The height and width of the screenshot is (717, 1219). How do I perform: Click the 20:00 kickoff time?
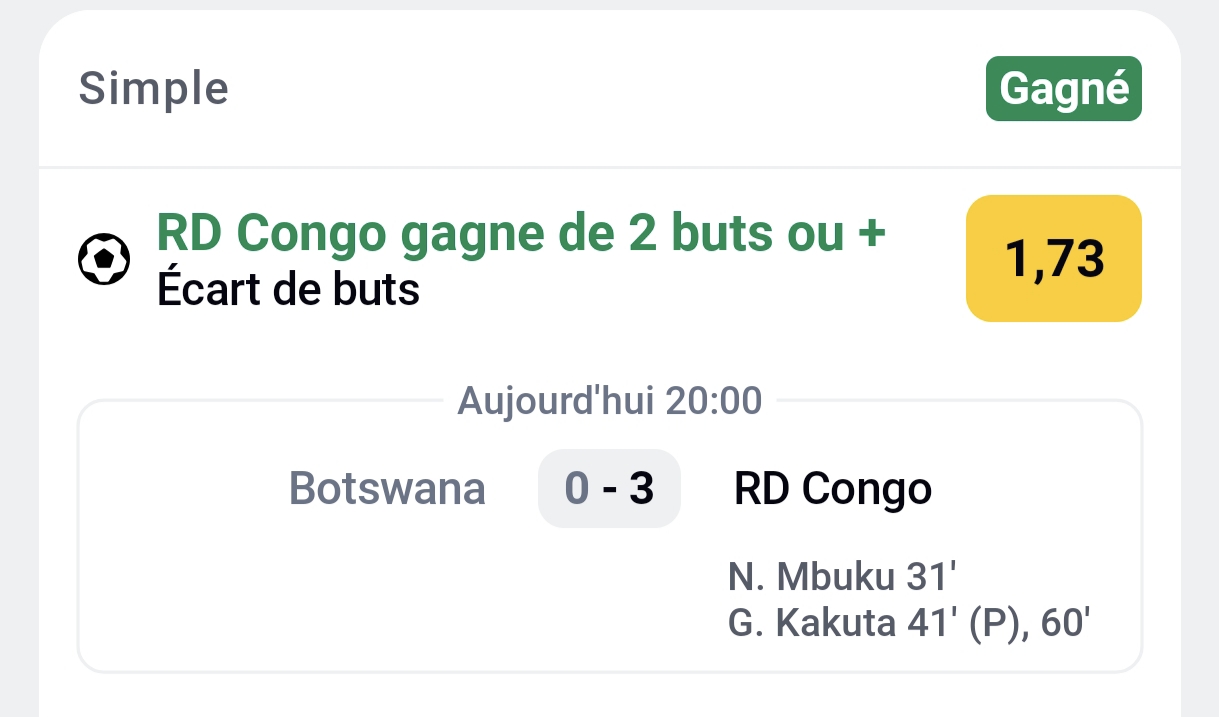(x=714, y=401)
